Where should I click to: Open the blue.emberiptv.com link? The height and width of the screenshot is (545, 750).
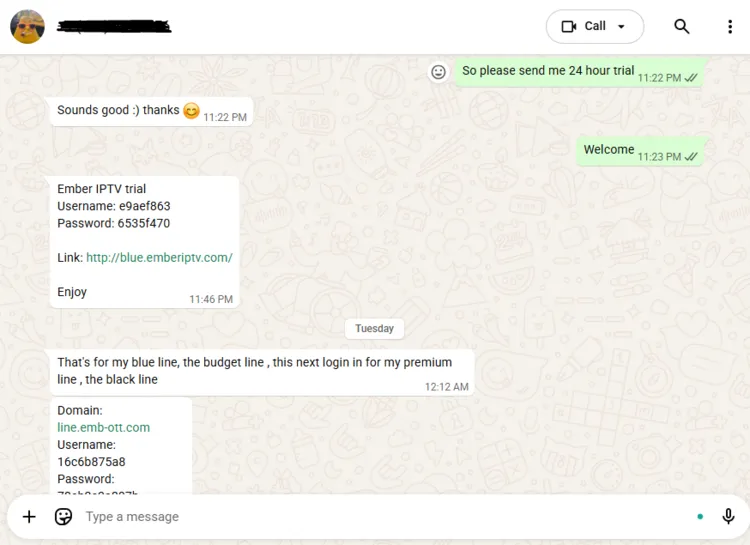point(159,257)
